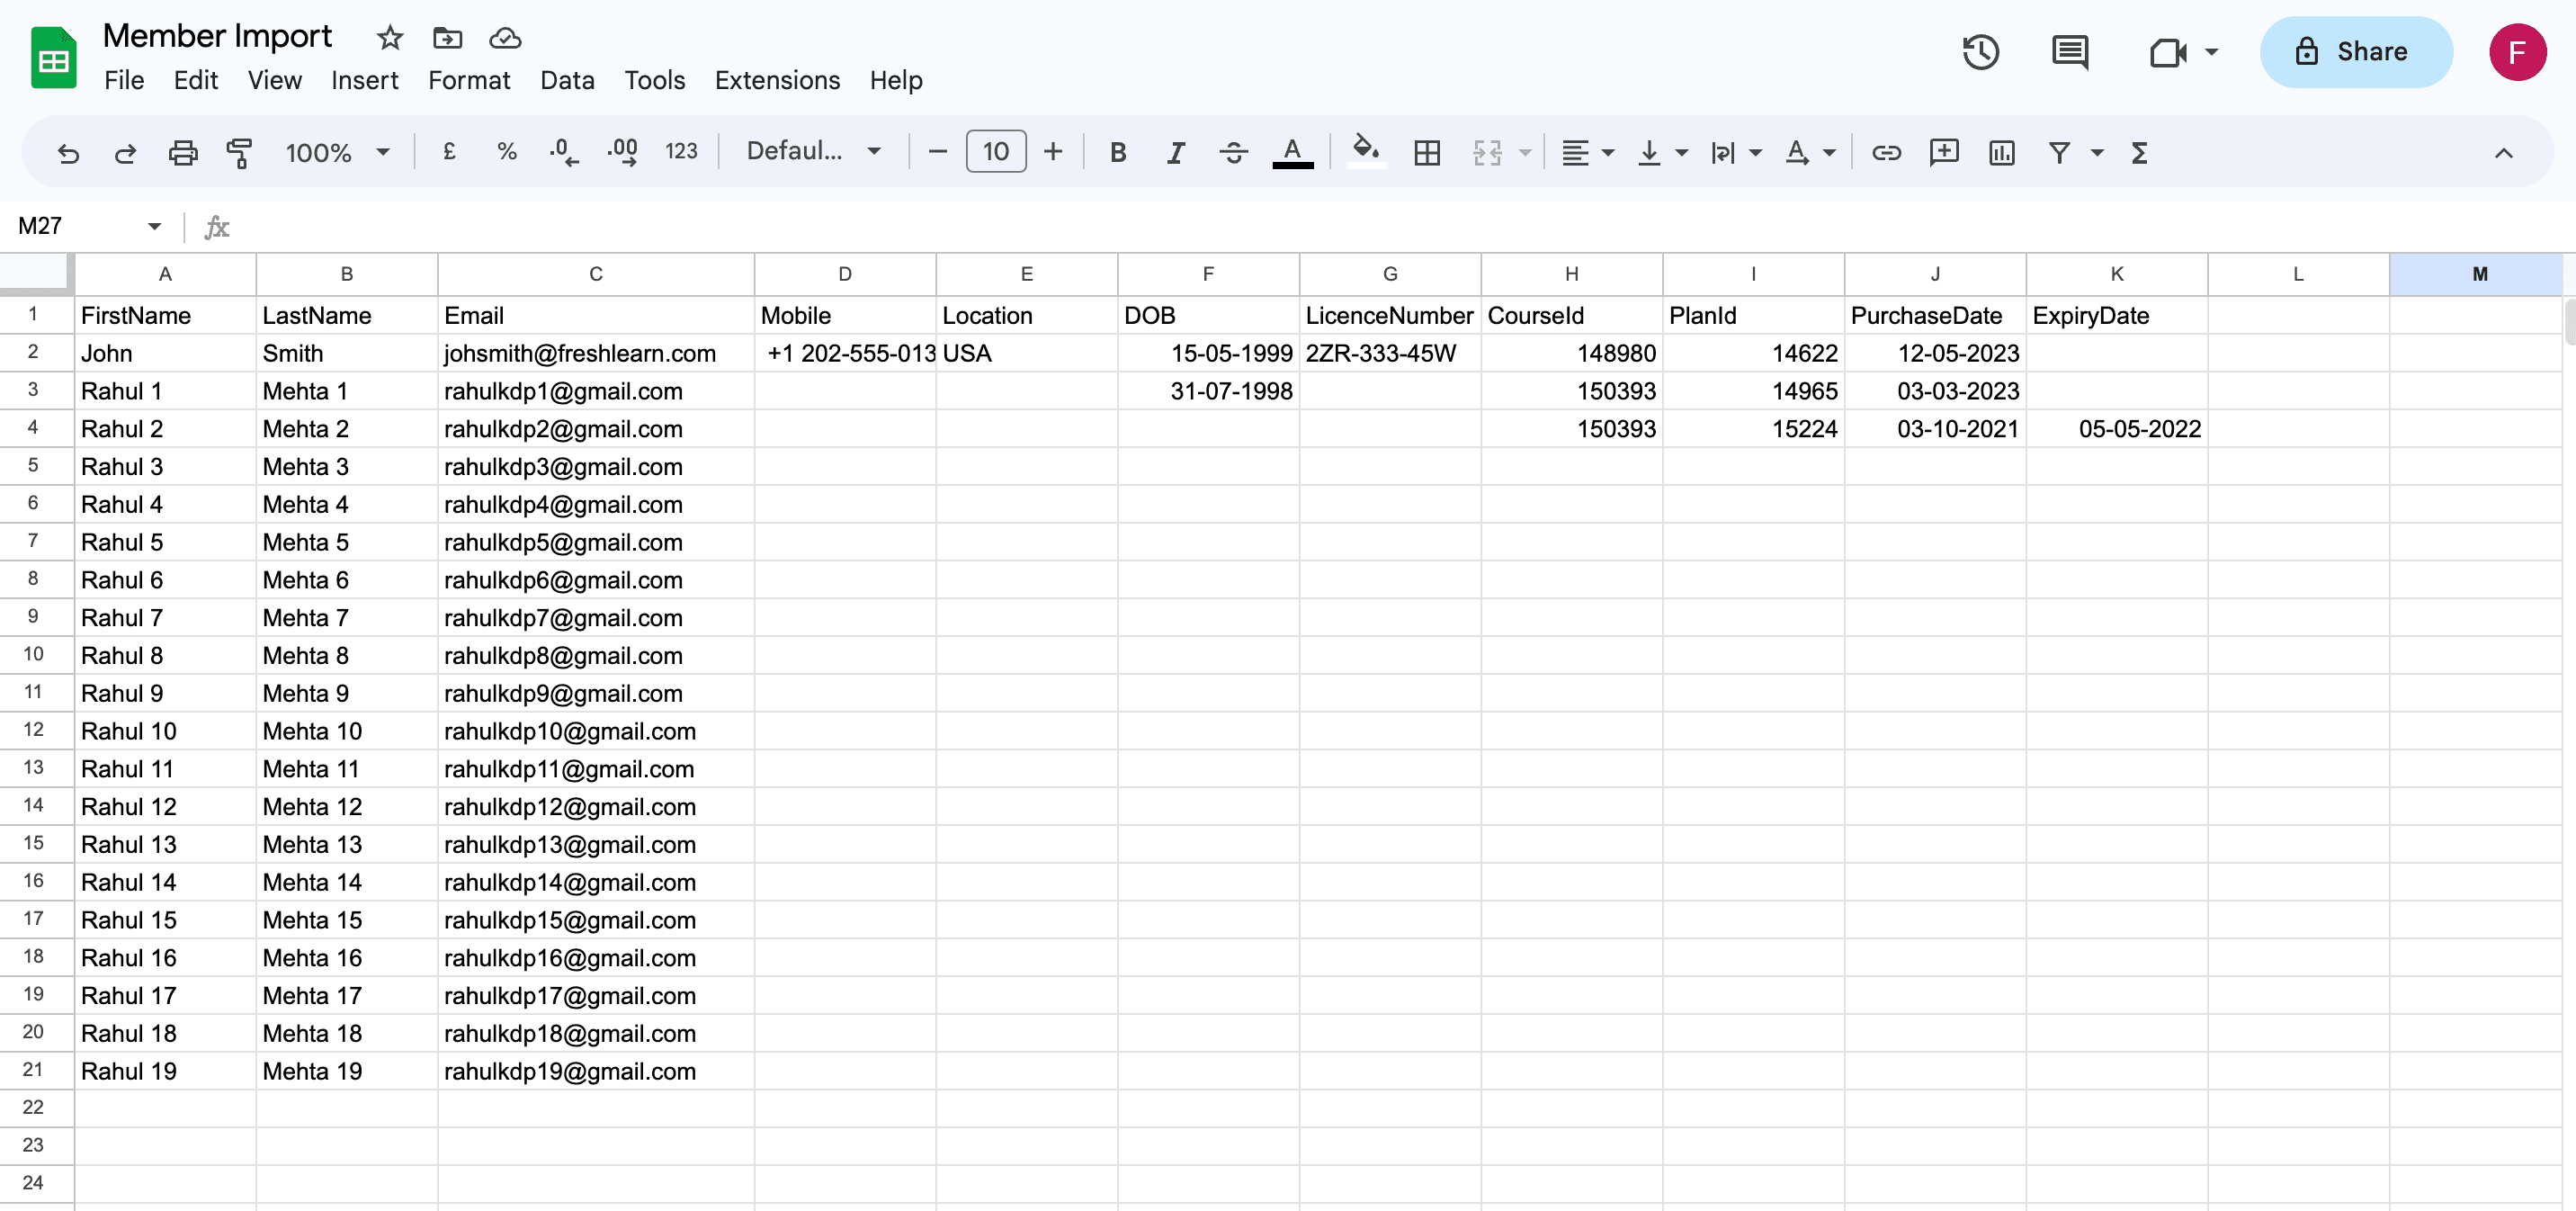Open all comments panel icon

point(2069,52)
